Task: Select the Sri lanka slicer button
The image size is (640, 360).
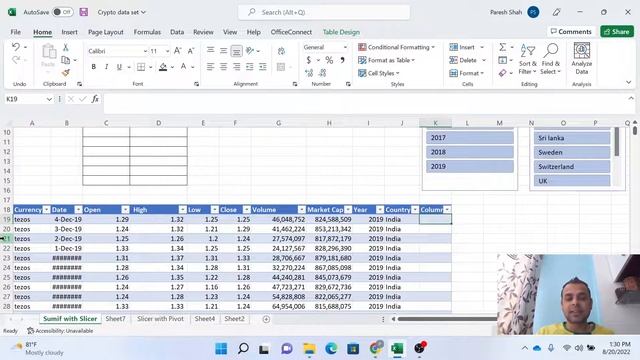Action: click(x=572, y=138)
